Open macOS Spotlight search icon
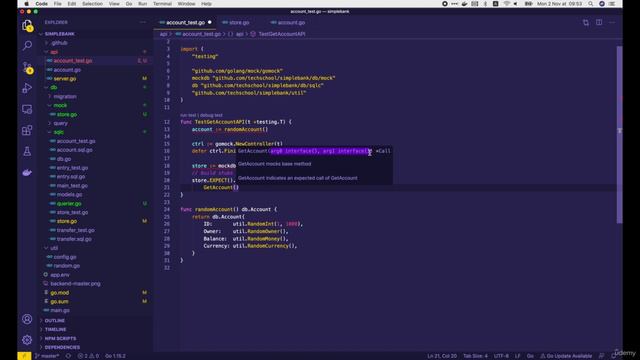The width and height of the screenshot is (640, 360). pos(591,4)
